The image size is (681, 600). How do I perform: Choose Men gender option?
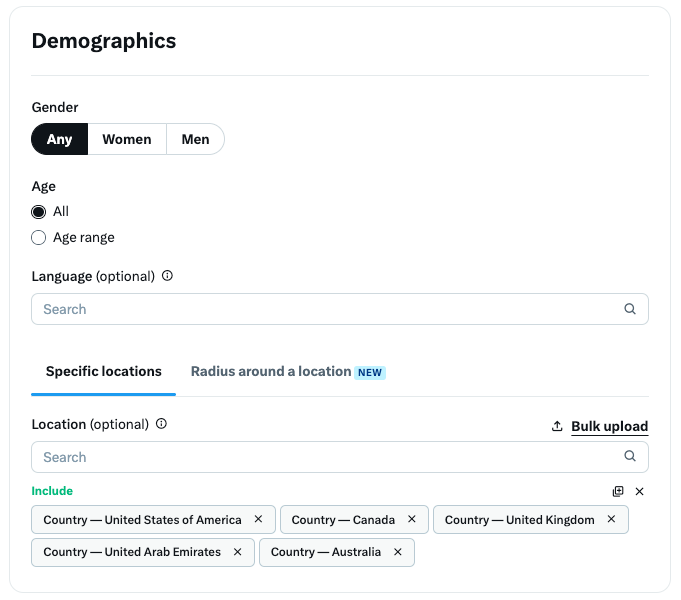[x=195, y=139]
